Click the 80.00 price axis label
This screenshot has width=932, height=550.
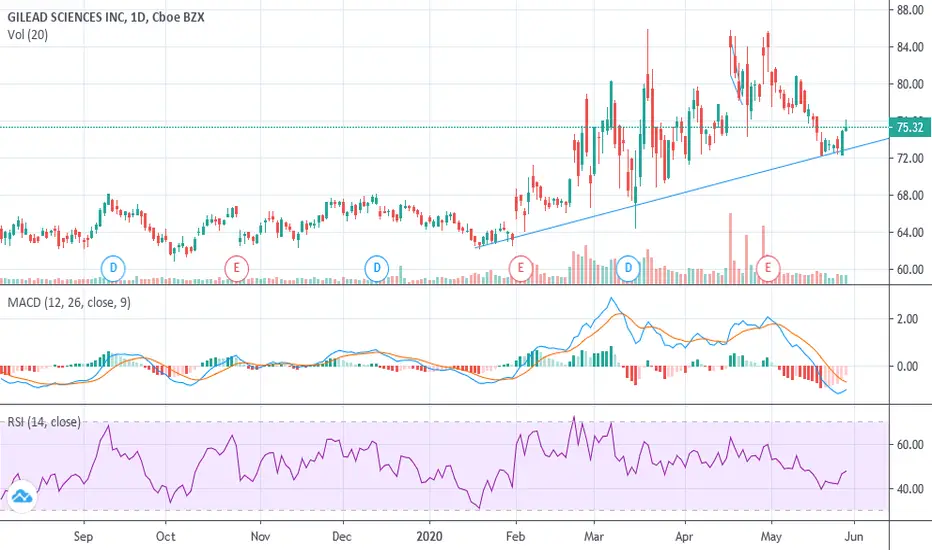[910, 84]
